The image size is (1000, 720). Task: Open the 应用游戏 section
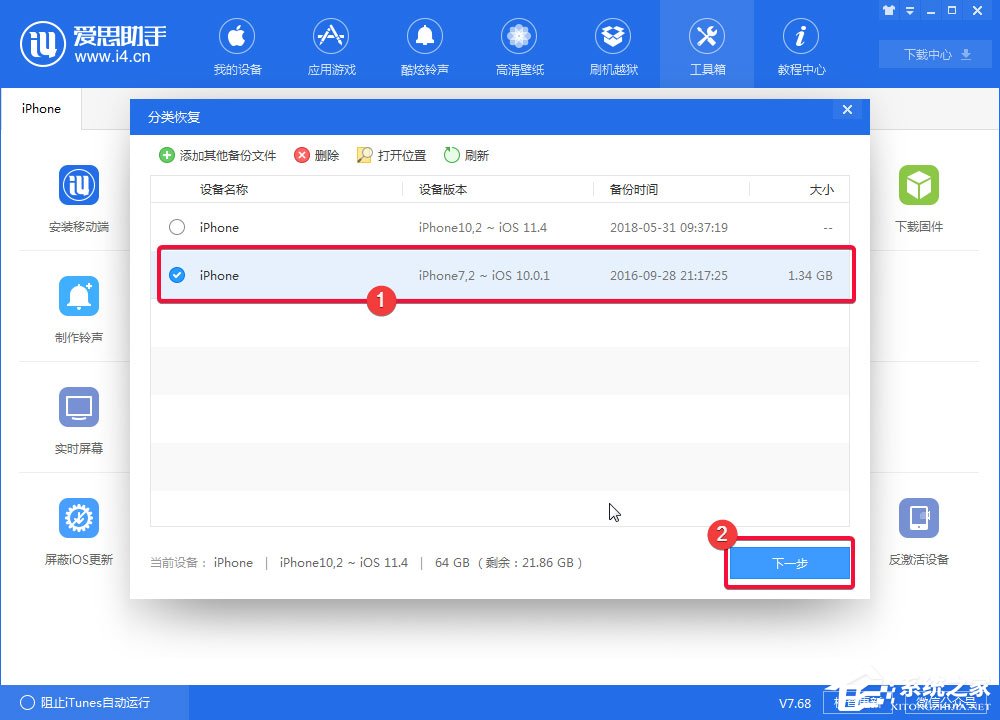click(331, 45)
